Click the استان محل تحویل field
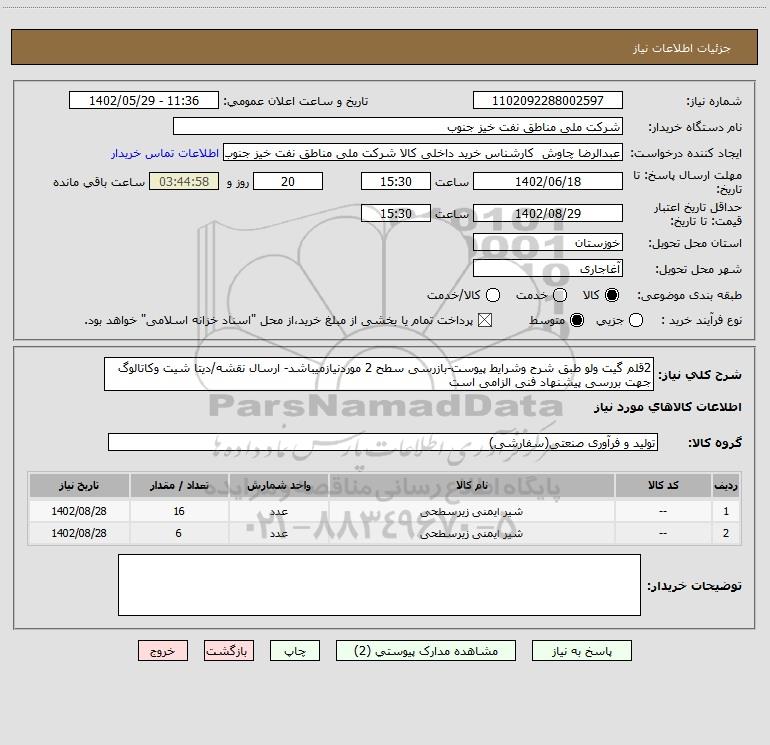This screenshot has width=770, height=745. point(547,243)
